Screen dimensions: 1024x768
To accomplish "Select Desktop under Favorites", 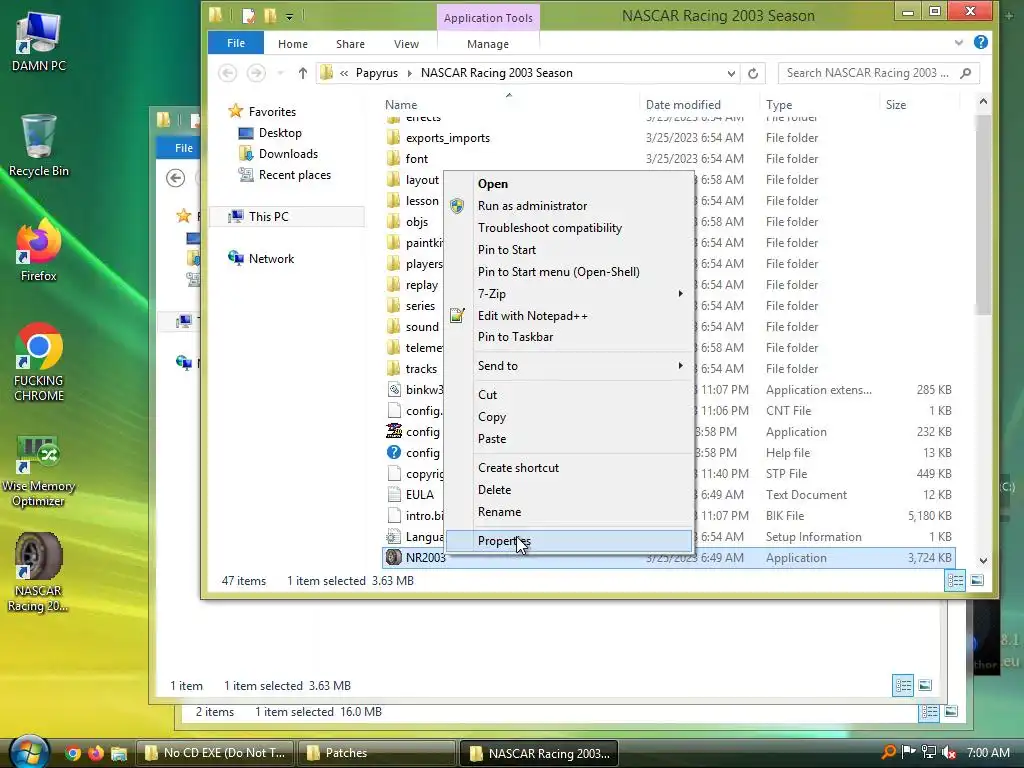I will click(280, 133).
